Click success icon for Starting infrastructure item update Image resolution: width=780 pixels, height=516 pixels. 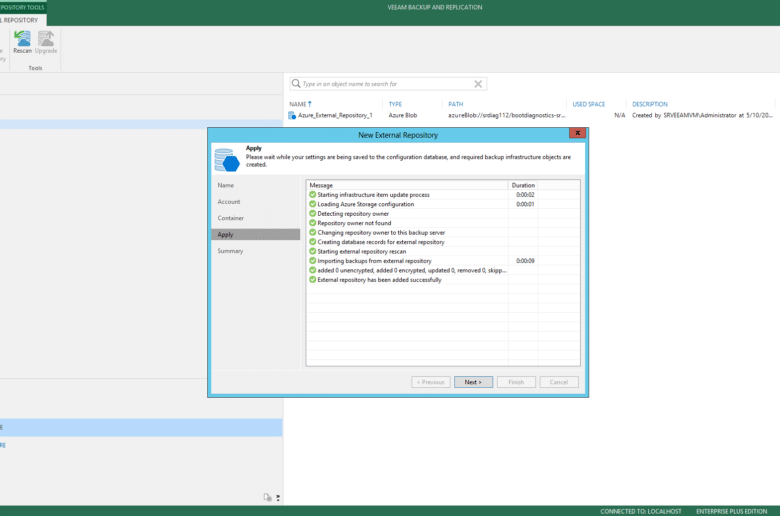(312, 195)
